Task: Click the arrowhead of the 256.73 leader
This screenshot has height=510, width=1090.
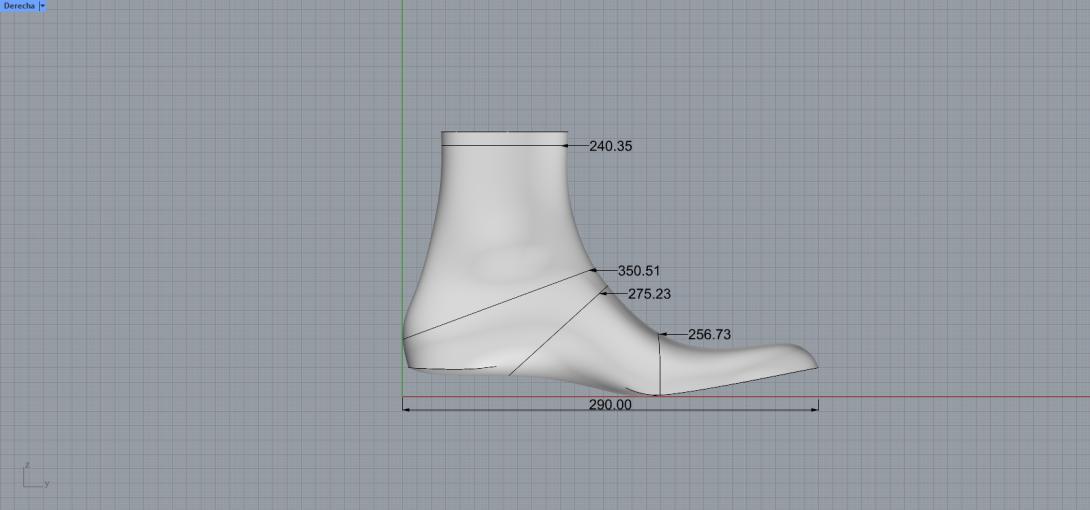Action: click(662, 334)
